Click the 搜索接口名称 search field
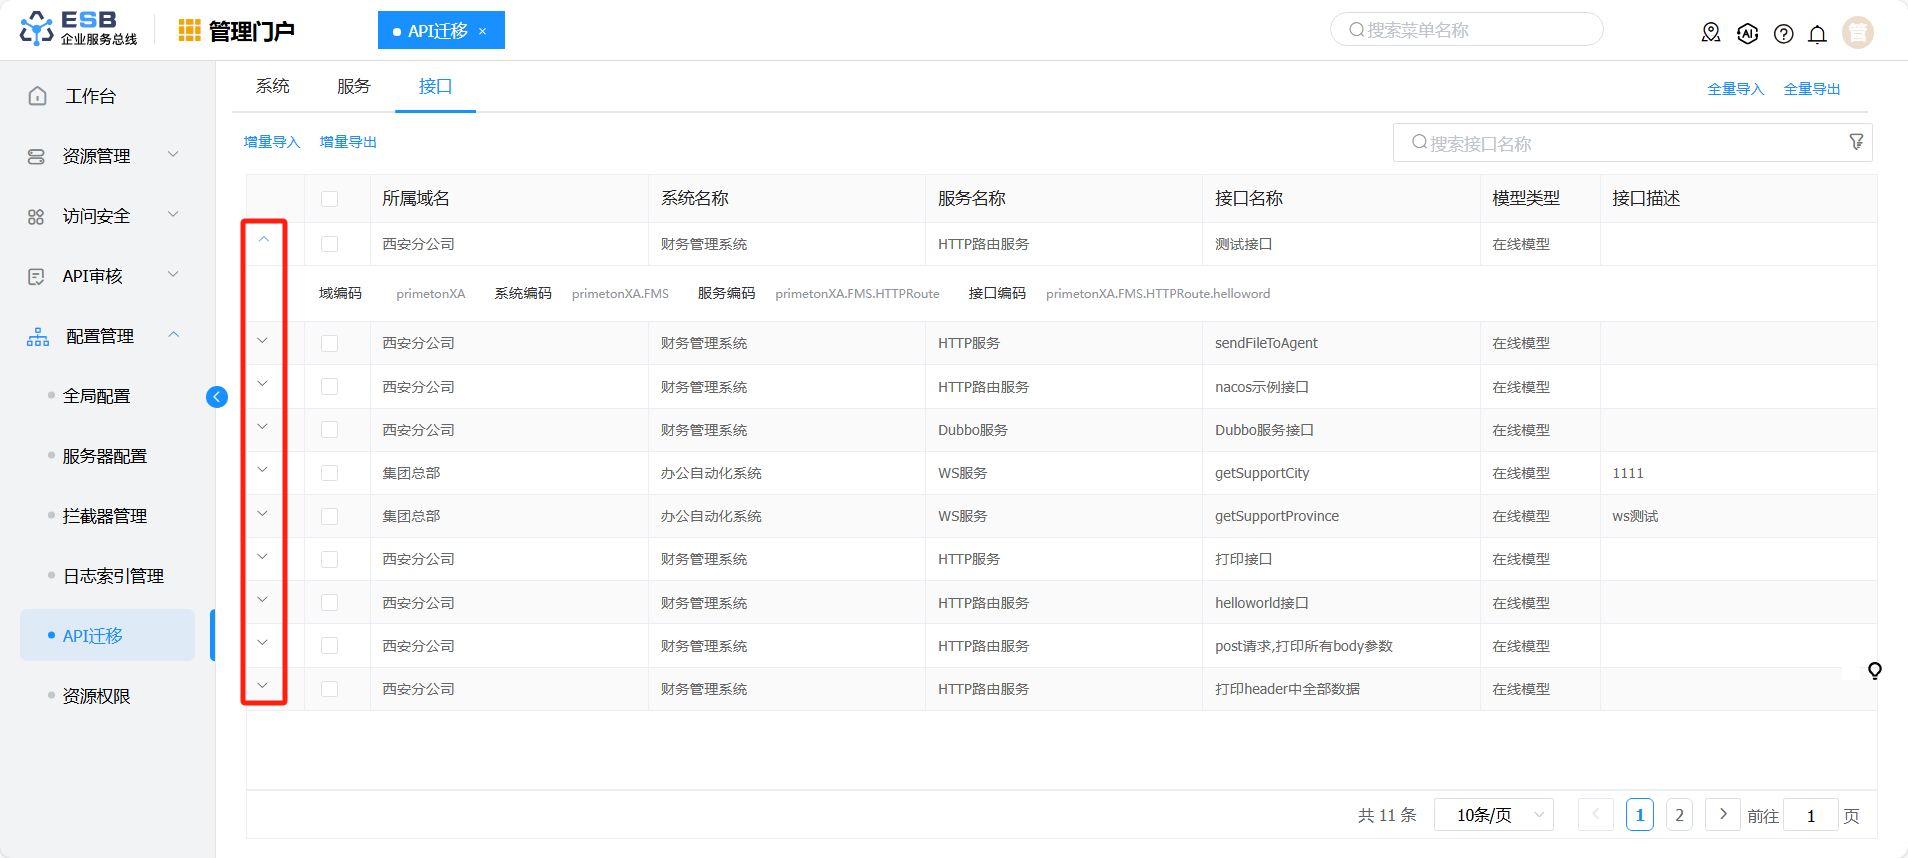Screen dimensions: 1908x858 pyautogui.click(x=1620, y=143)
